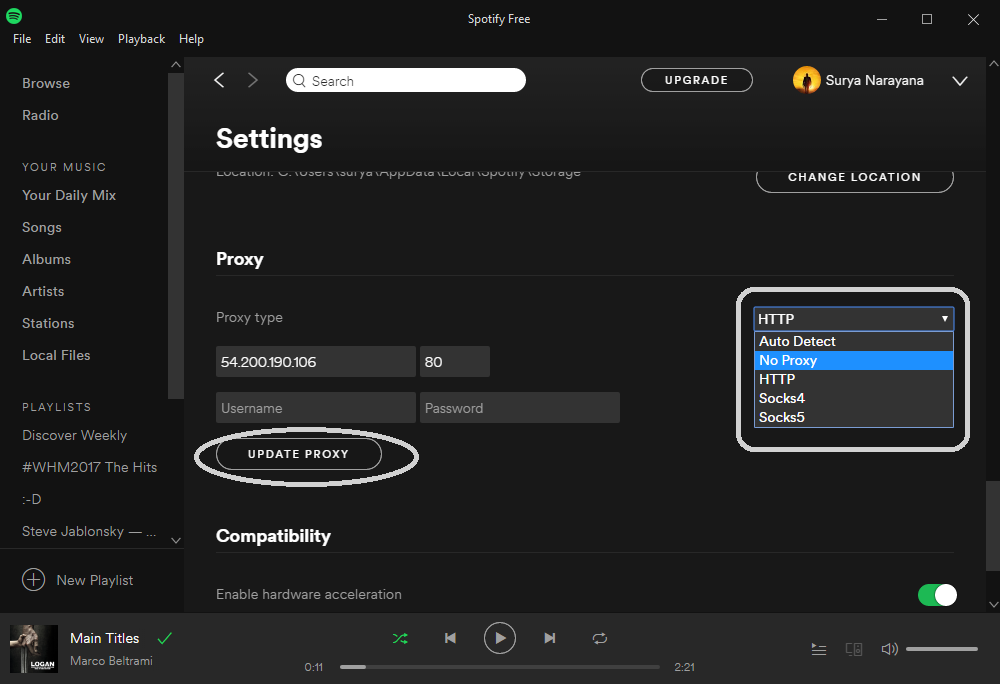Click the UPGRADE button
The height and width of the screenshot is (684, 1000).
pyautogui.click(x=696, y=80)
